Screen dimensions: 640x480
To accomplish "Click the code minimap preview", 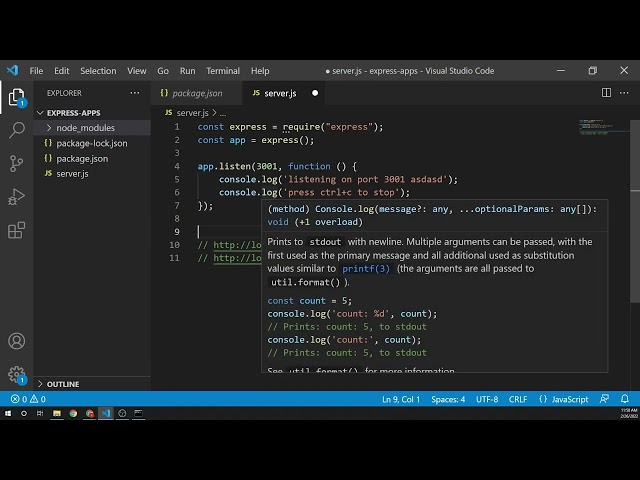I will [604, 127].
